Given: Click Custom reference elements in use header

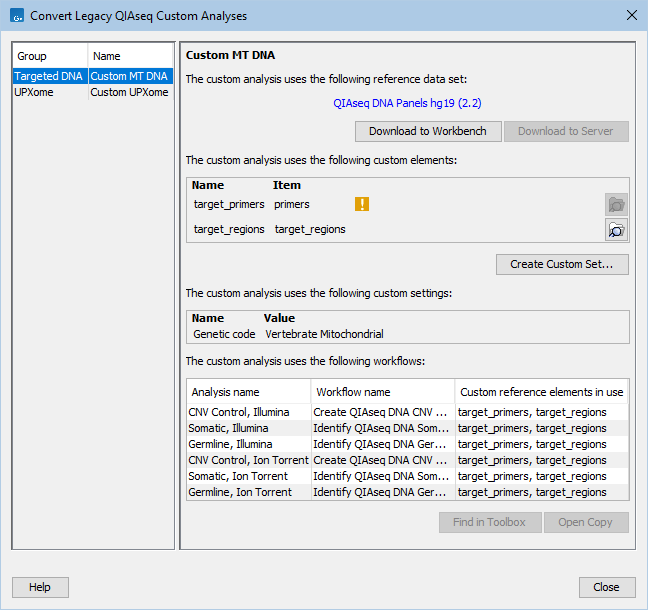Looking at the screenshot, I should coord(541,392).
